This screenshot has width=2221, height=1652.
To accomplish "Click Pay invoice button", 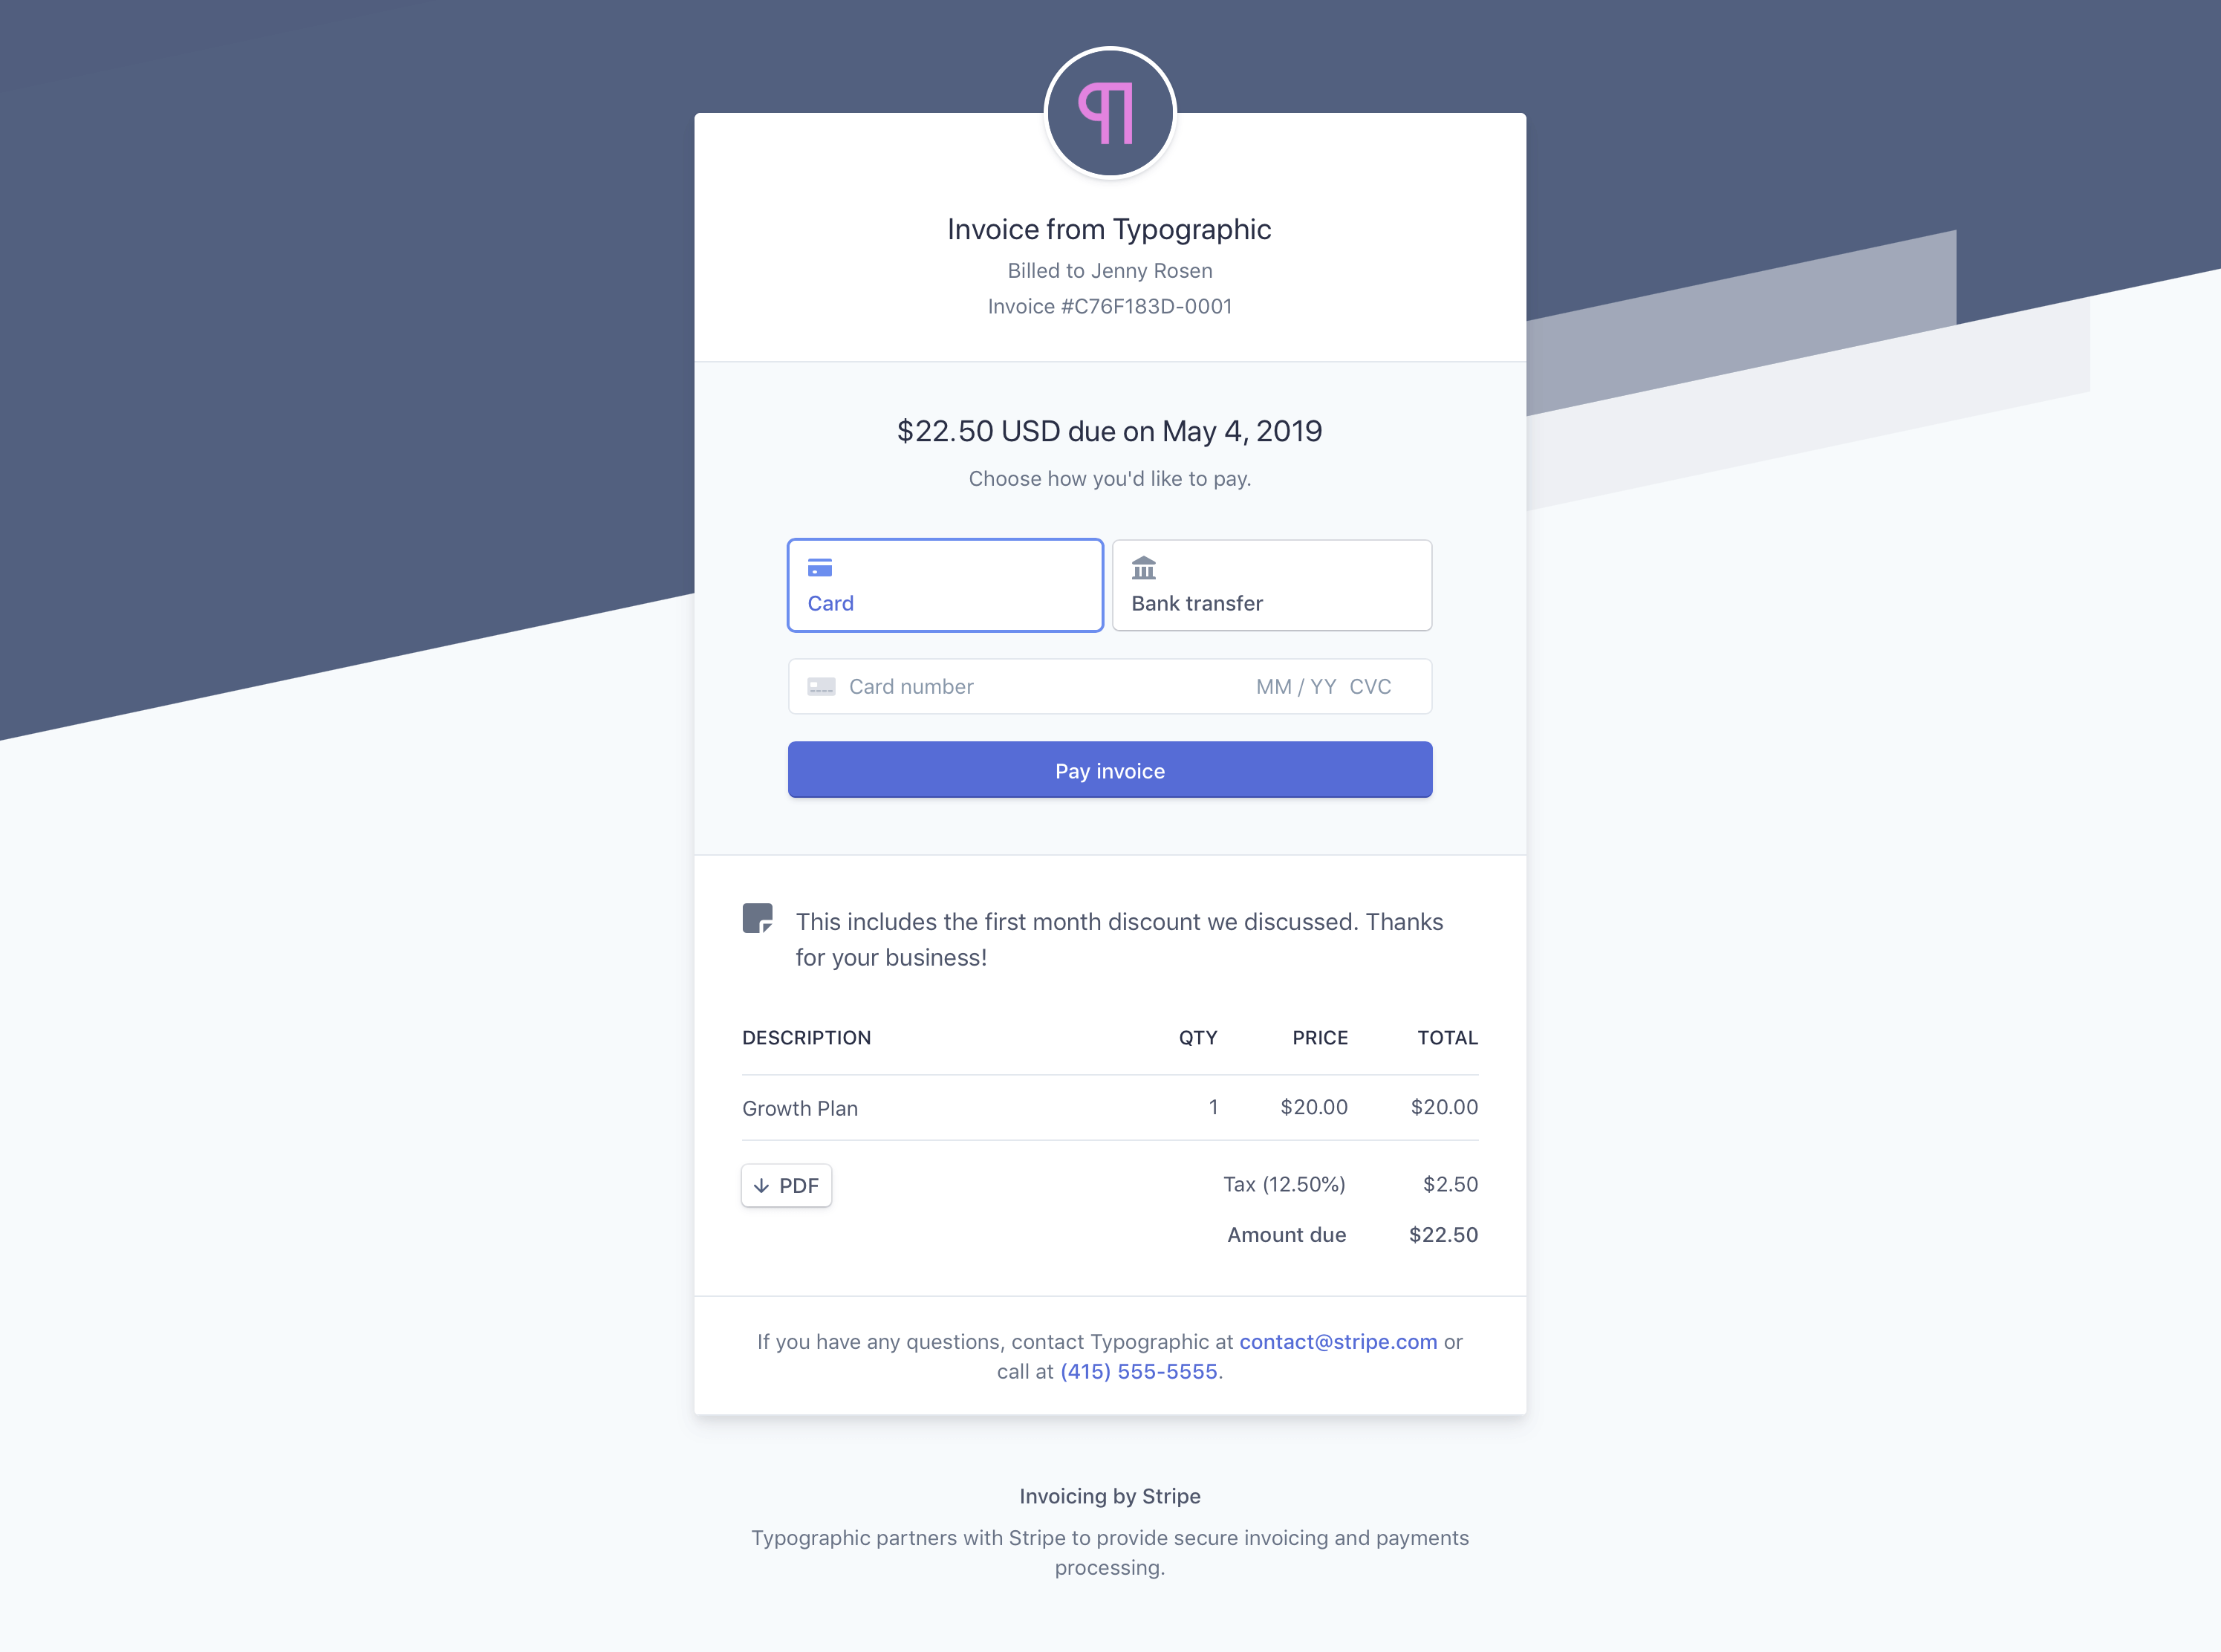I will [1110, 769].
